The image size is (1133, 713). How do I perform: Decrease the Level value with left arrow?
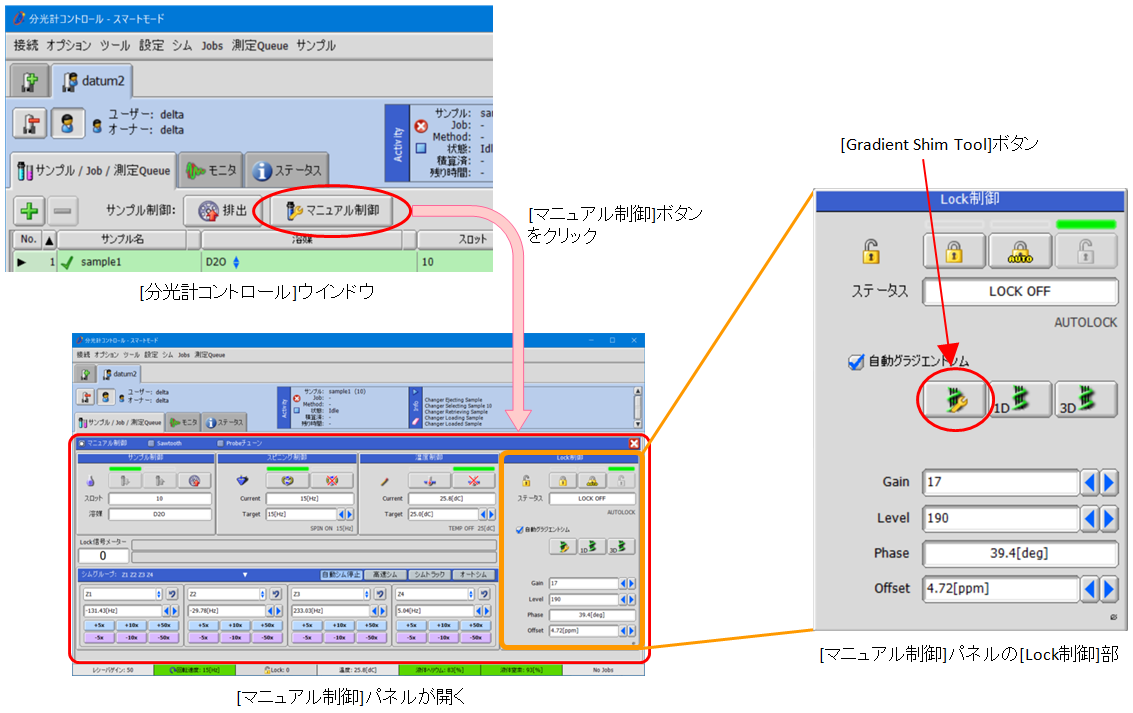pos(1091,519)
